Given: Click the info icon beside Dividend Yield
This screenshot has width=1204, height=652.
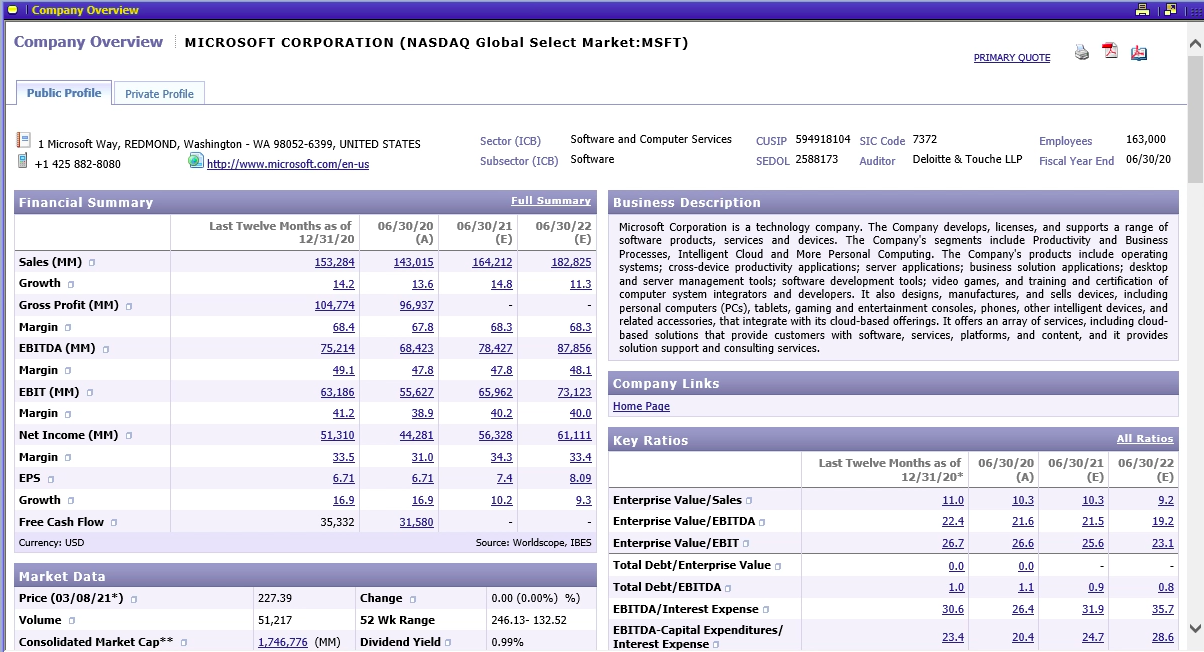Looking at the screenshot, I should click(x=448, y=643).
